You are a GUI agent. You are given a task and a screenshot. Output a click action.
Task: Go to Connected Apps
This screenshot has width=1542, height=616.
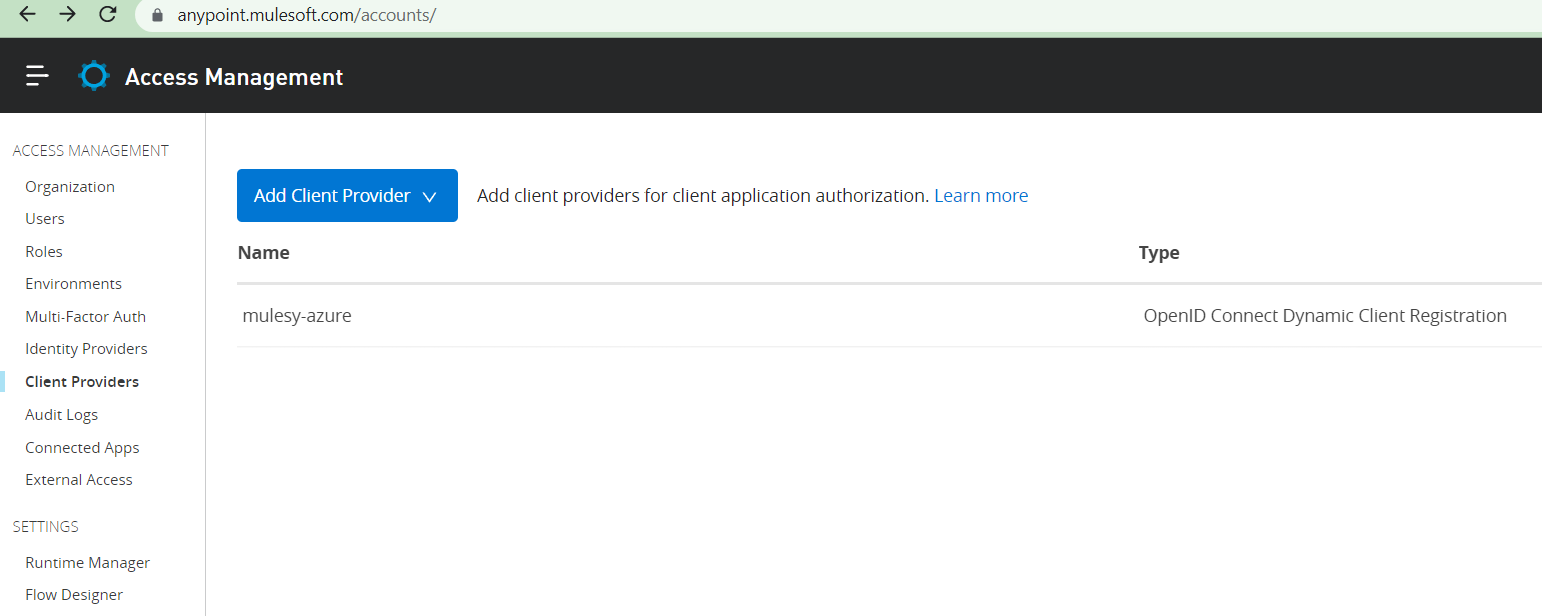pos(82,447)
